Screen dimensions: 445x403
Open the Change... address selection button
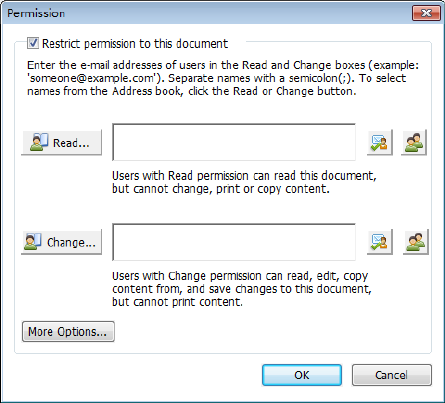[62, 242]
